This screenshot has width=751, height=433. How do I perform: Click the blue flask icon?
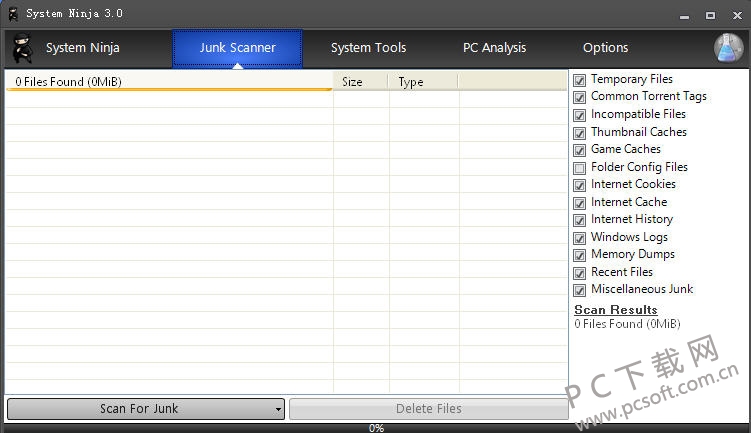pos(728,48)
